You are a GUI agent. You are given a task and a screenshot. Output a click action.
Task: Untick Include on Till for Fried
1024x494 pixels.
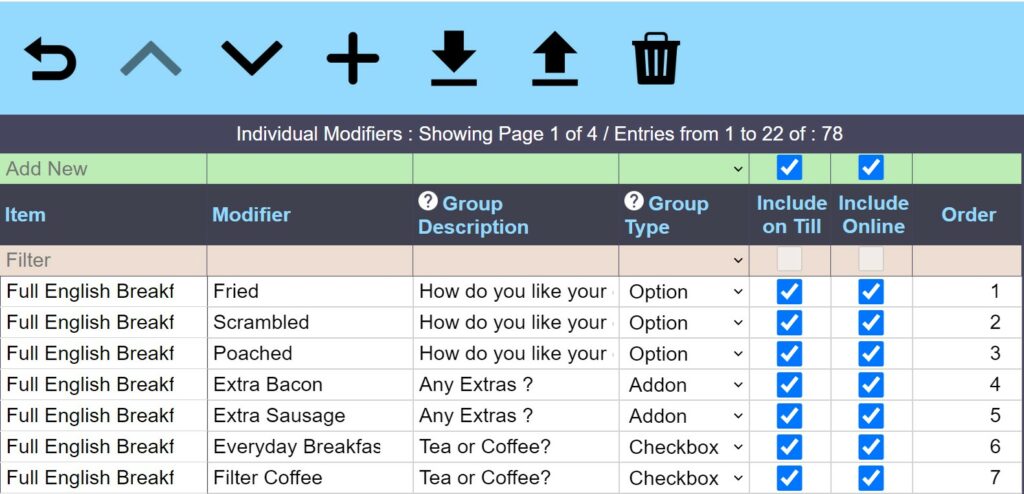pos(789,291)
